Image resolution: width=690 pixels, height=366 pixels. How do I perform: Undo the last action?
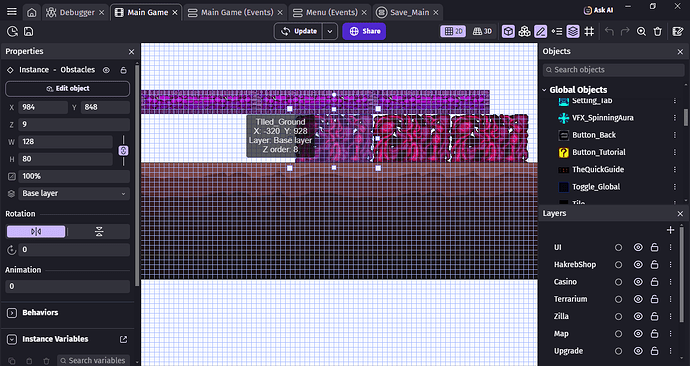point(609,31)
